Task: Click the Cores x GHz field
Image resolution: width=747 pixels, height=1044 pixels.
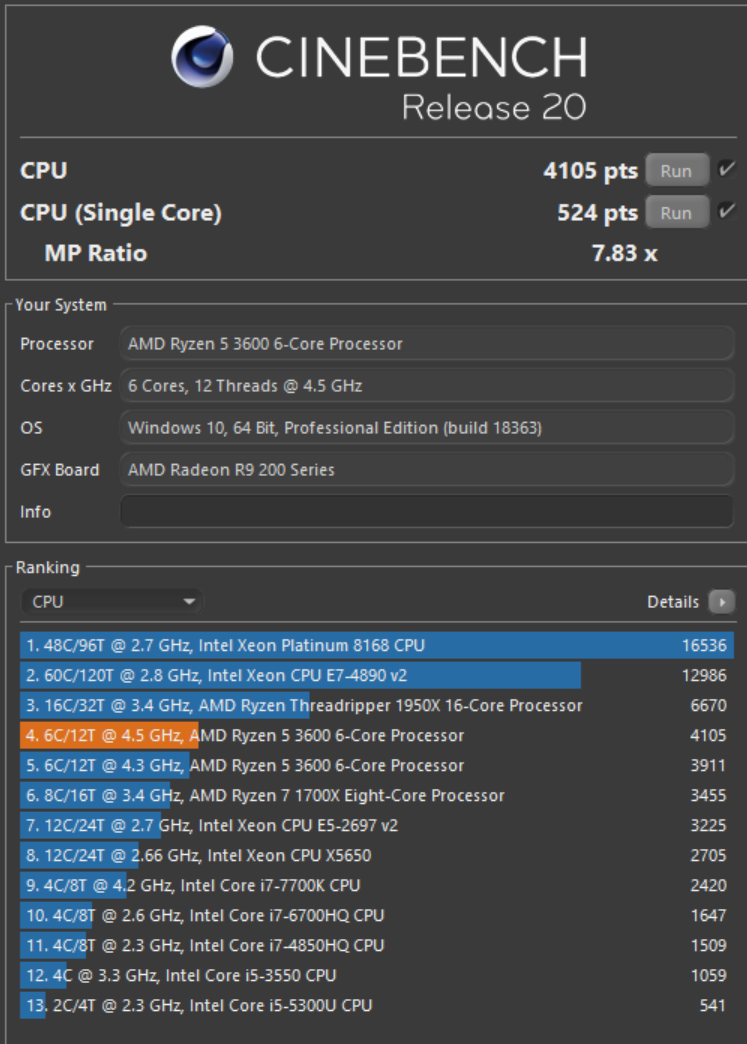Action: 427,386
